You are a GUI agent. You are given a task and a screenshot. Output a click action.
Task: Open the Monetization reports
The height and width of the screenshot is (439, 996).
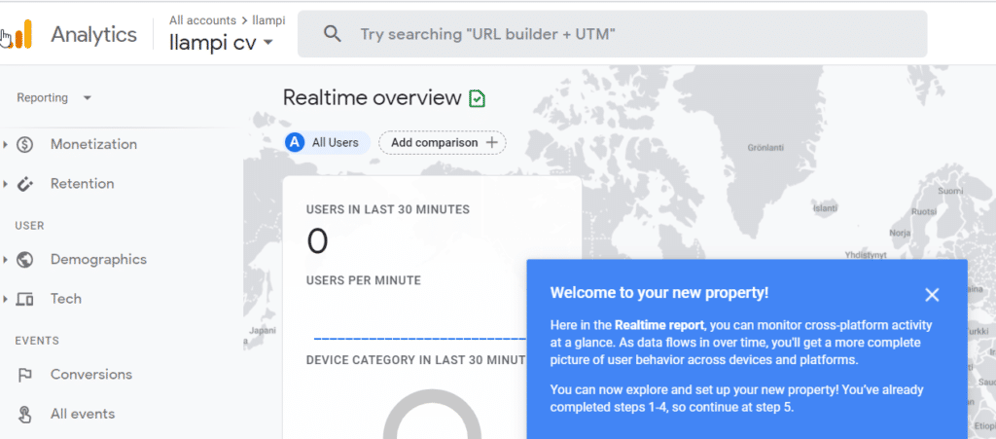pyautogui.click(x=93, y=145)
